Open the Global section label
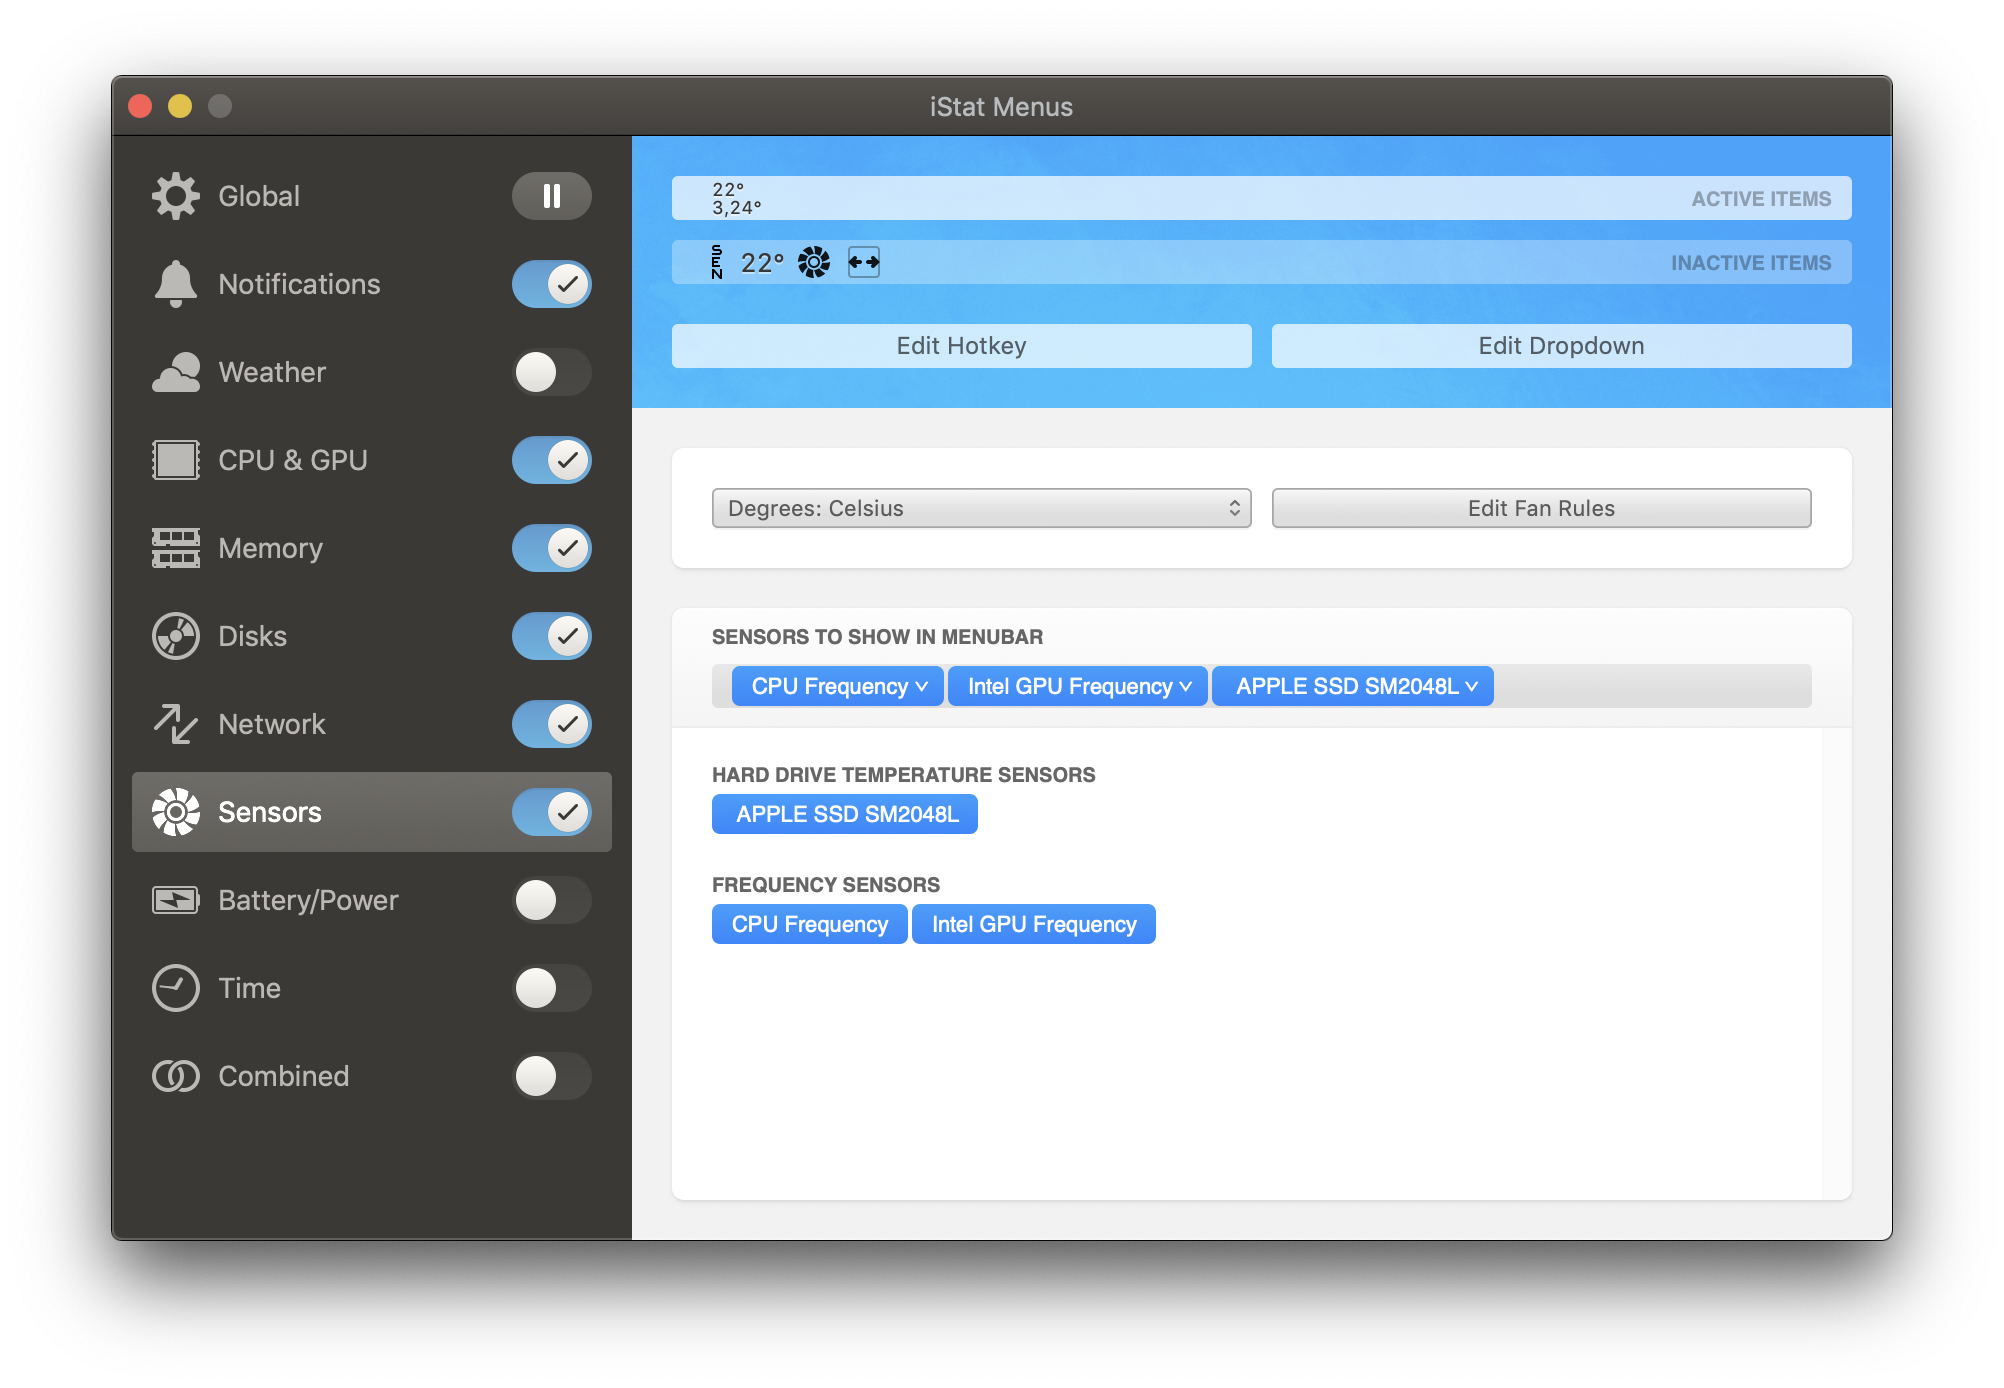This screenshot has height=1388, width=2004. [x=259, y=196]
